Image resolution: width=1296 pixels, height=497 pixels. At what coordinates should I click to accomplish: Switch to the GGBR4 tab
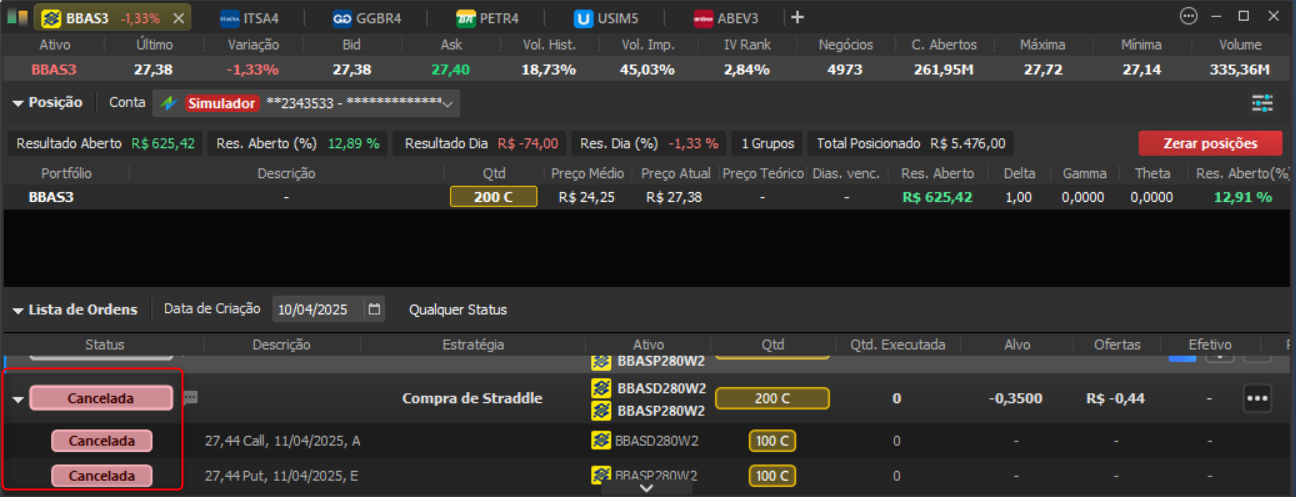click(368, 18)
